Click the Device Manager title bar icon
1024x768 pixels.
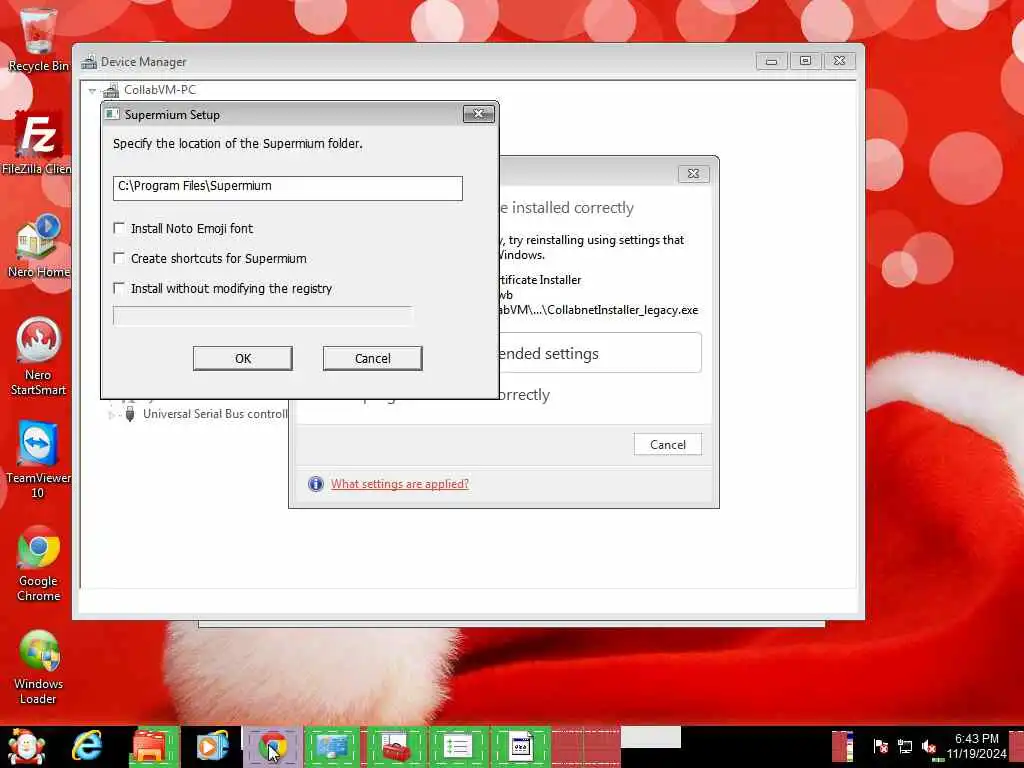coord(89,62)
